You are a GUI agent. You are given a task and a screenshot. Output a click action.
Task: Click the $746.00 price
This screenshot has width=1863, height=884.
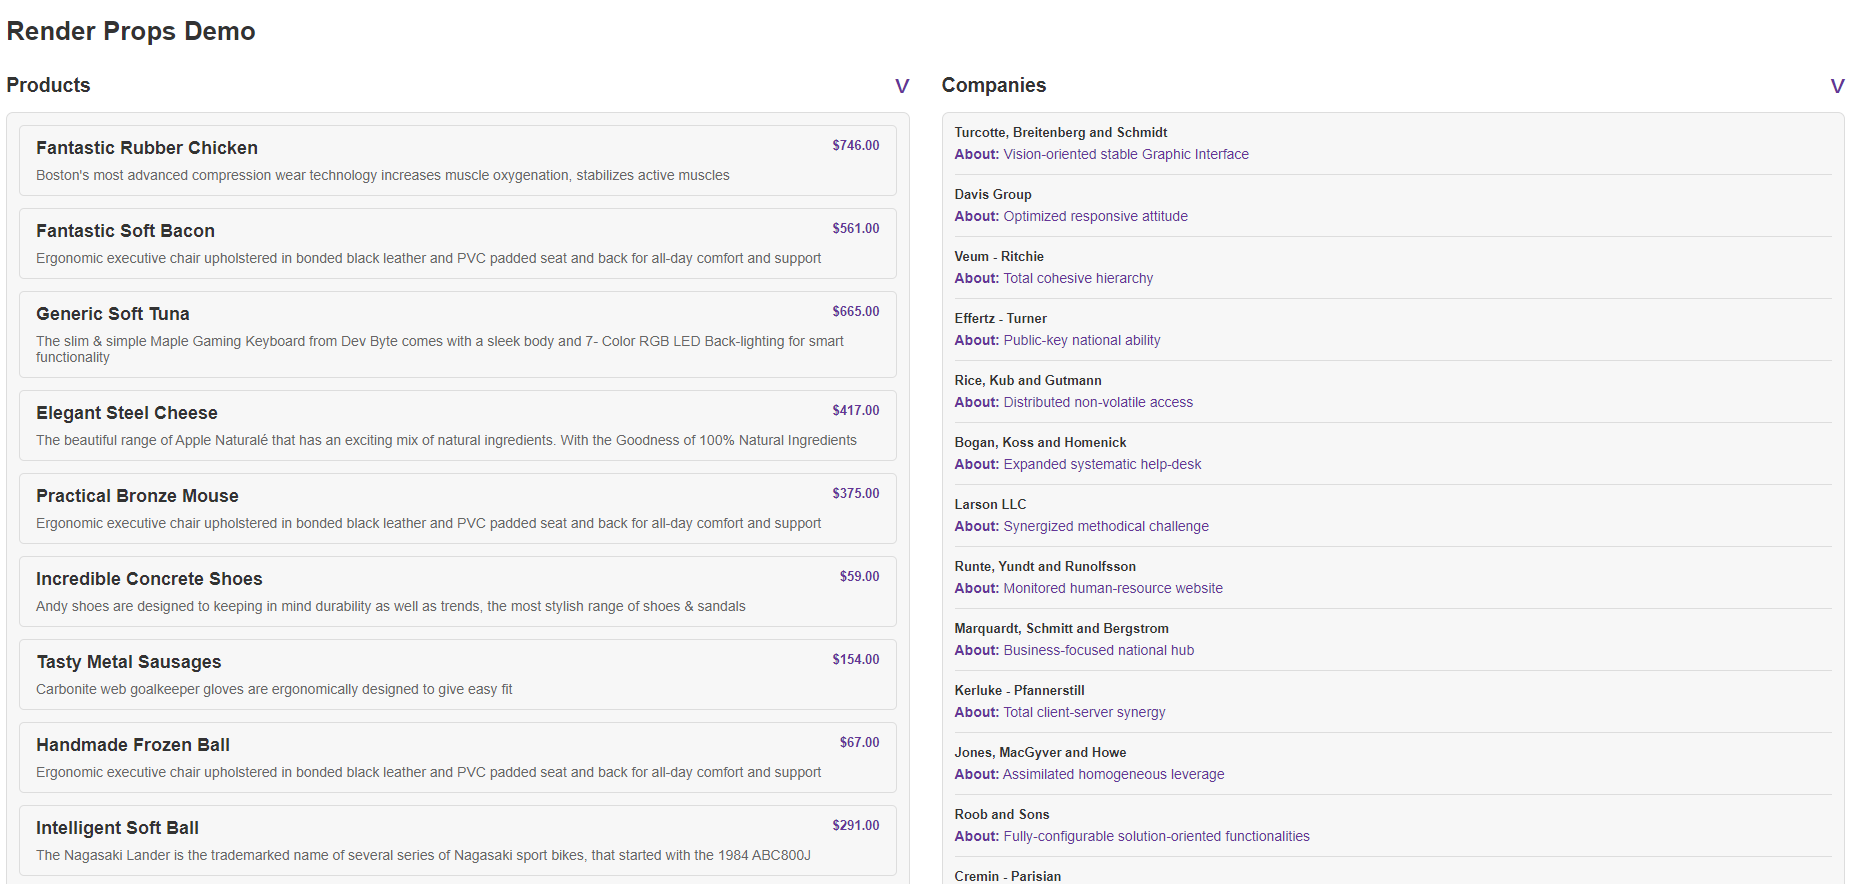[856, 145]
